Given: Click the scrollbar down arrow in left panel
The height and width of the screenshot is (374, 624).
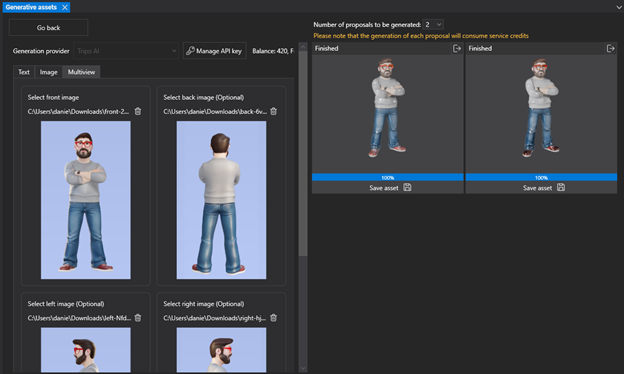Looking at the screenshot, I should [x=303, y=368].
